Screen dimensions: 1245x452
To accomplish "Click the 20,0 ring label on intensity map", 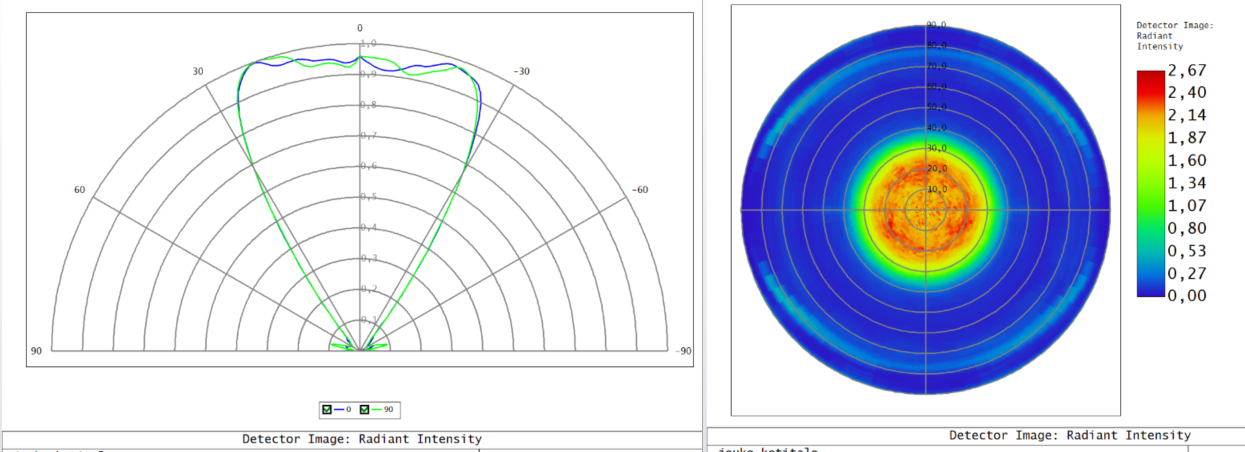I will tap(936, 169).
